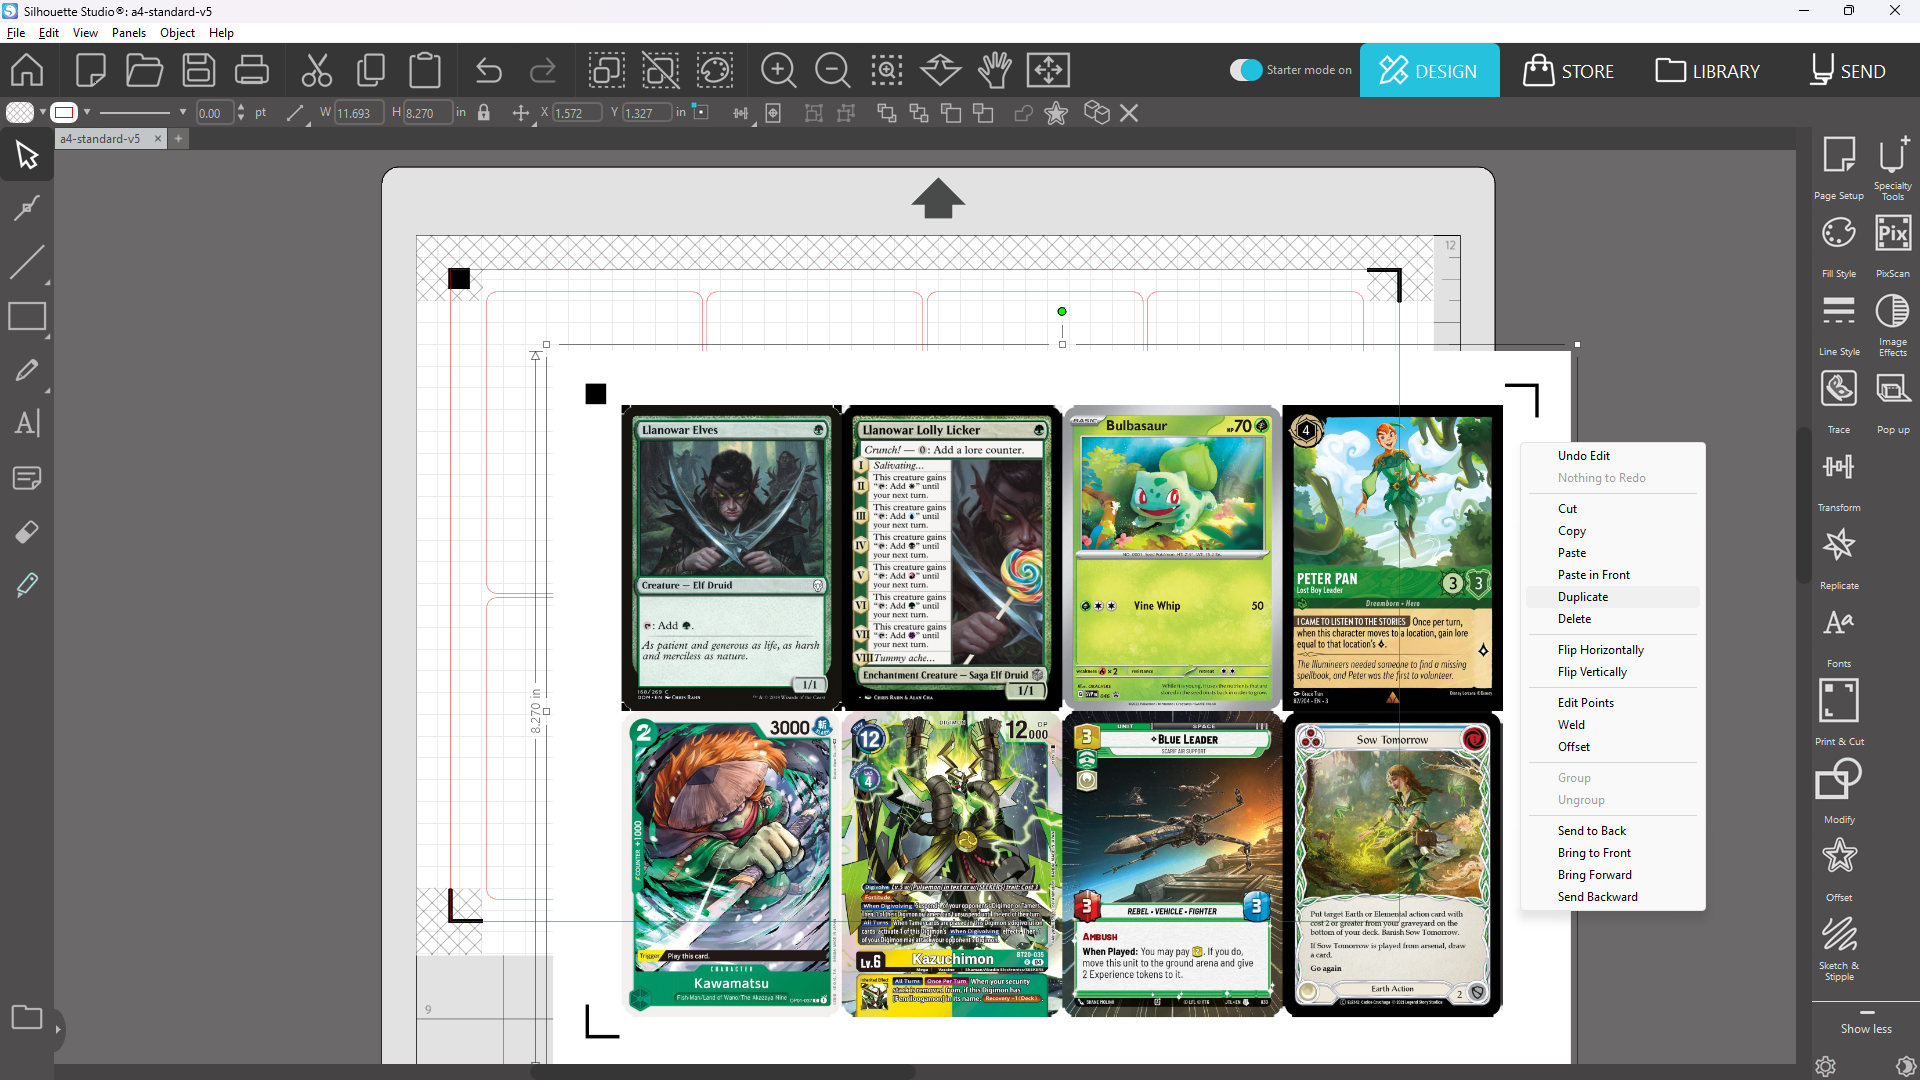Click the width W value field
This screenshot has height=1080, width=1920.
pos(358,113)
